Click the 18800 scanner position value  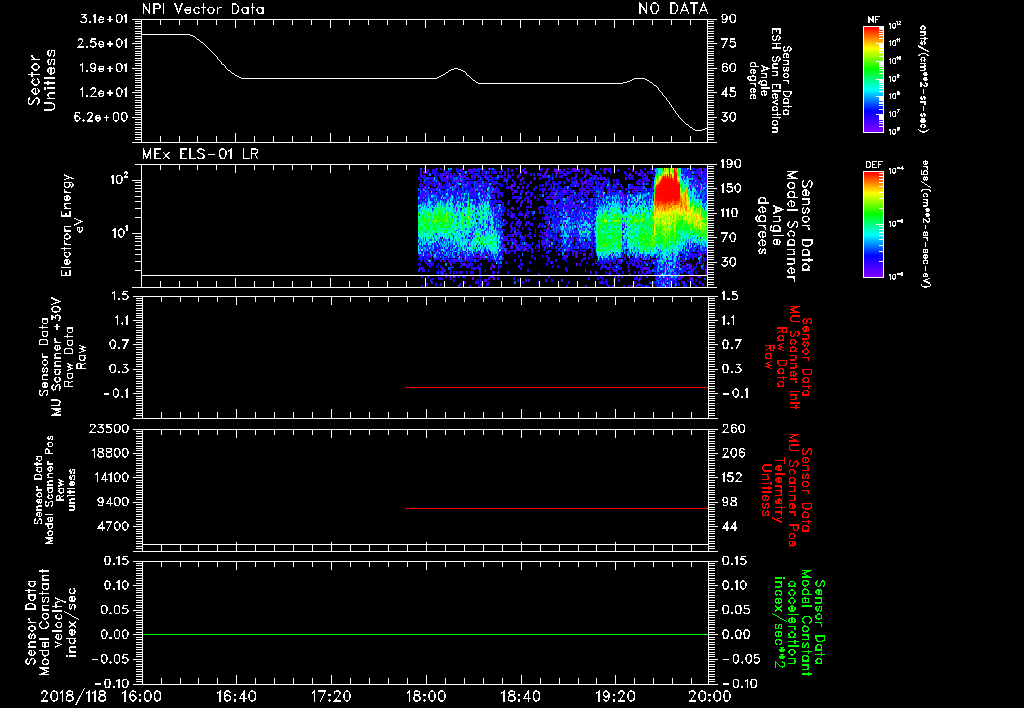click(108, 453)
